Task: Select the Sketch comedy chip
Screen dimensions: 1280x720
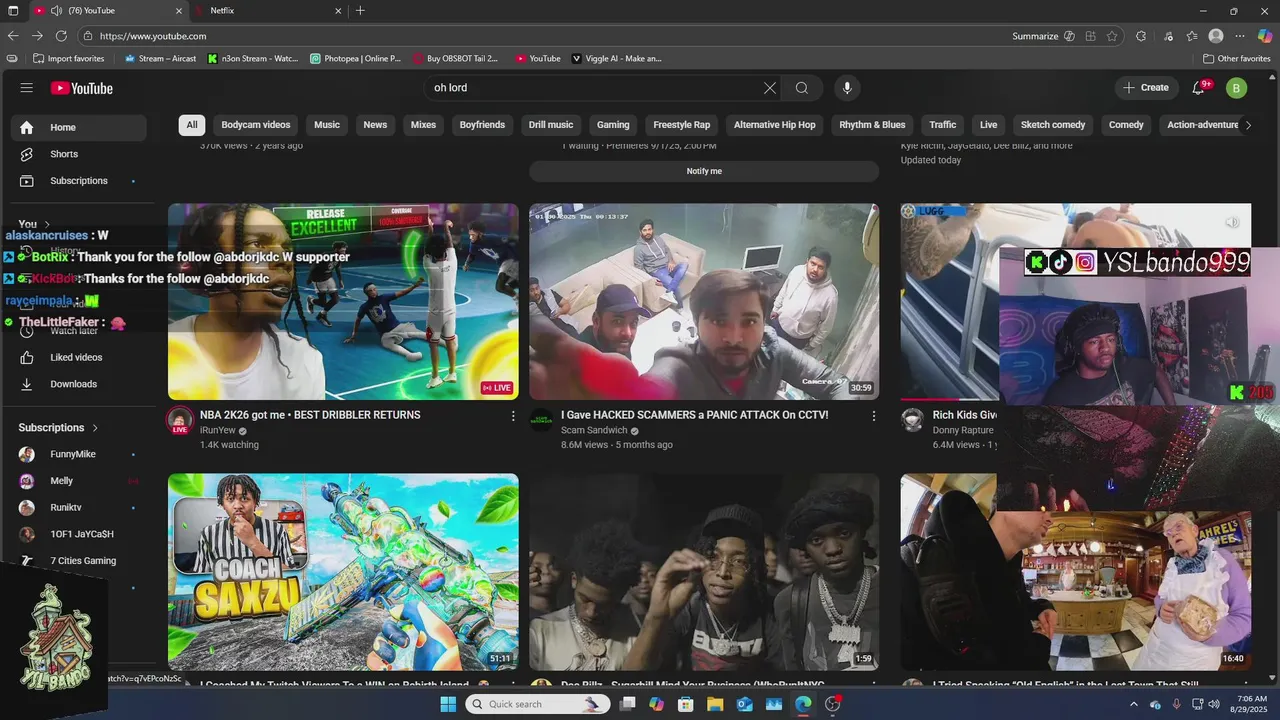Action: [x=1053, y=125]
